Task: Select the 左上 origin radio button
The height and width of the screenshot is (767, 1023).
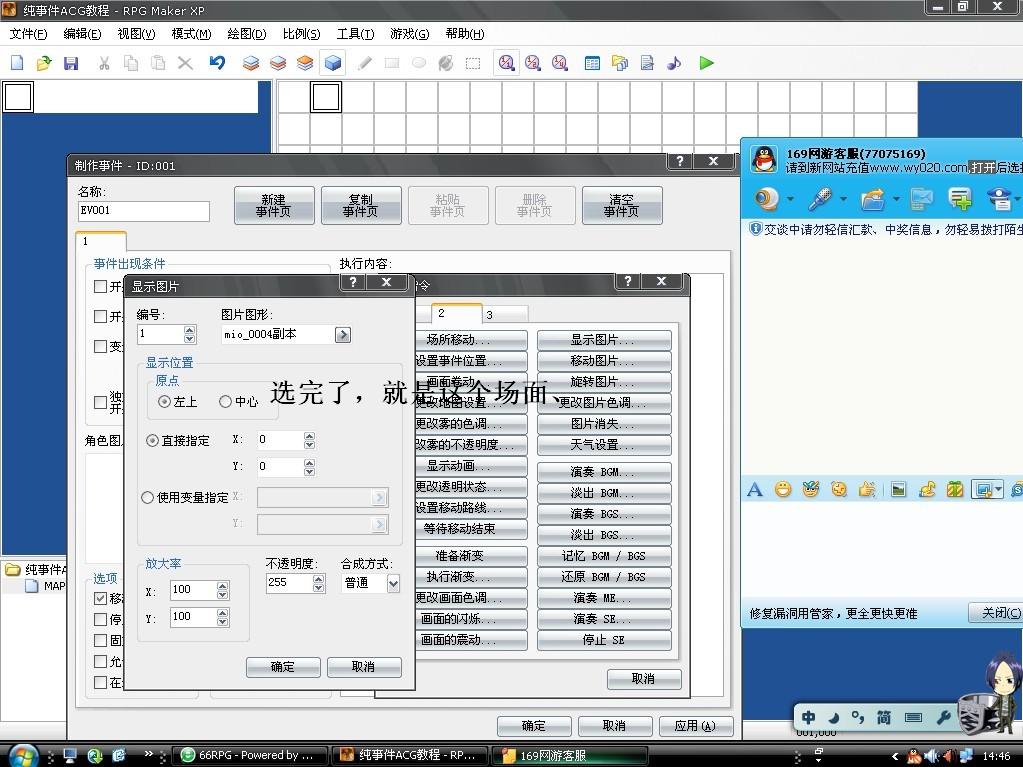Action: coord(164,401)
